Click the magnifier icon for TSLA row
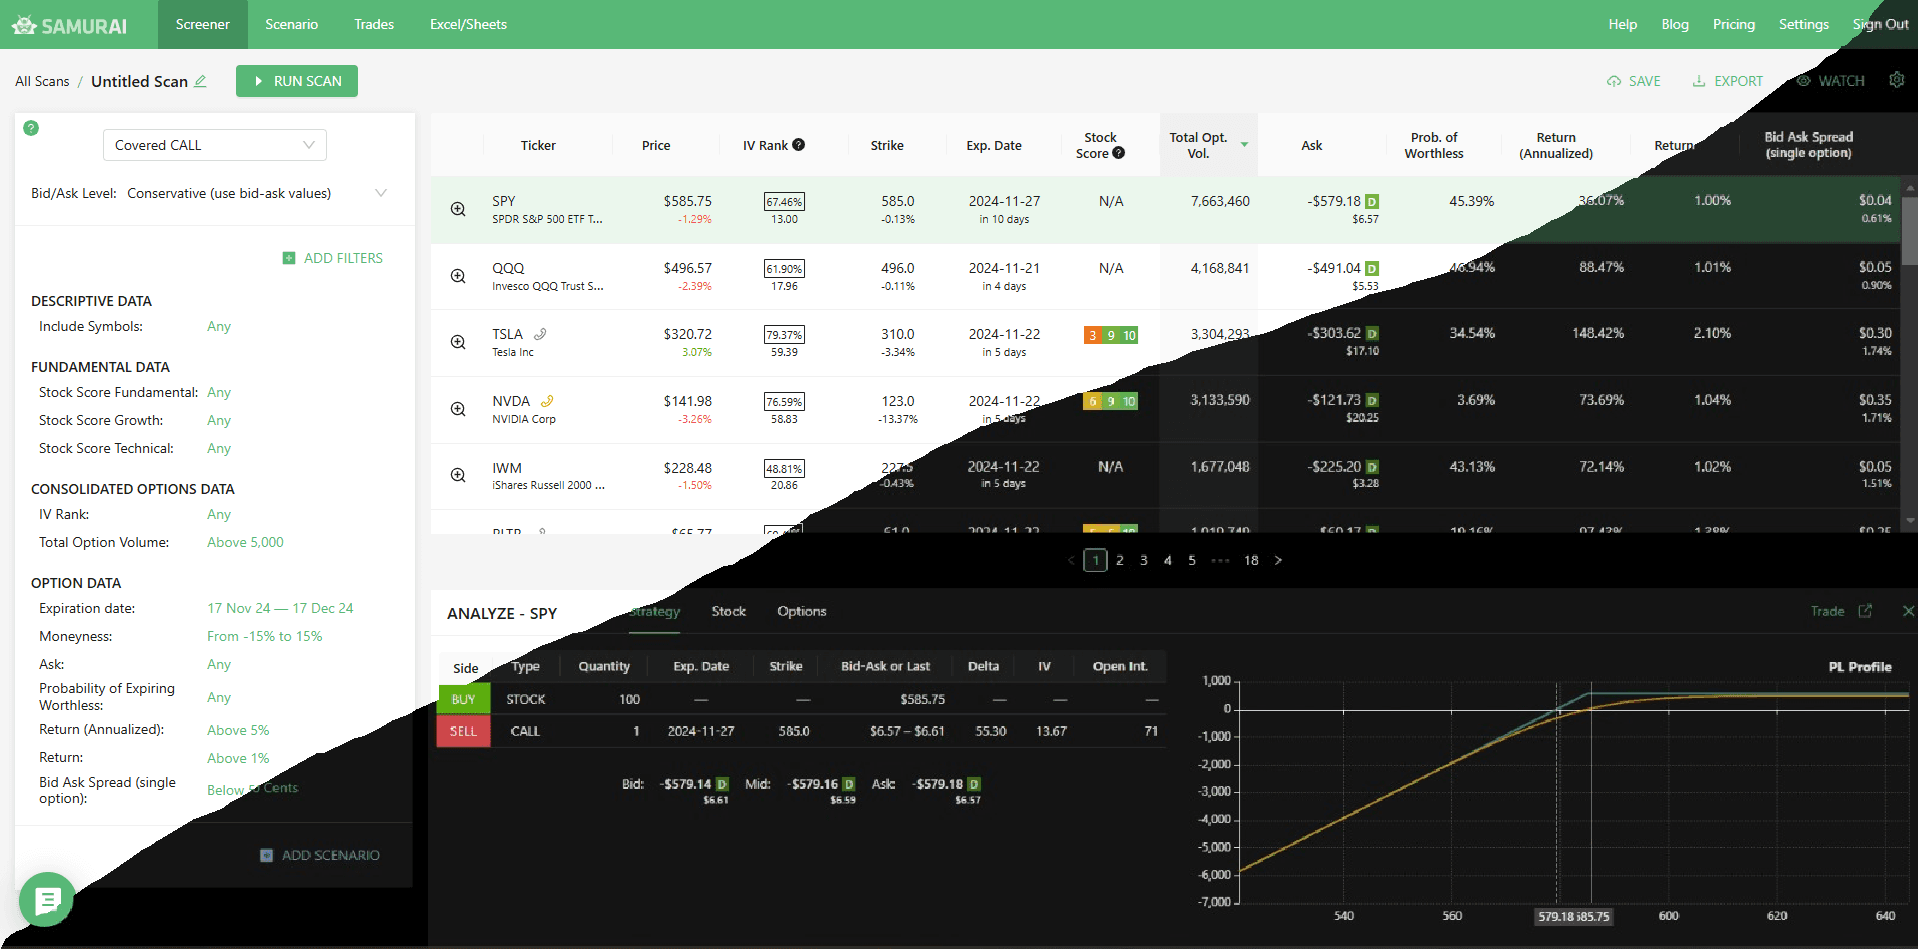The image size is (1918, 949). 458,342
